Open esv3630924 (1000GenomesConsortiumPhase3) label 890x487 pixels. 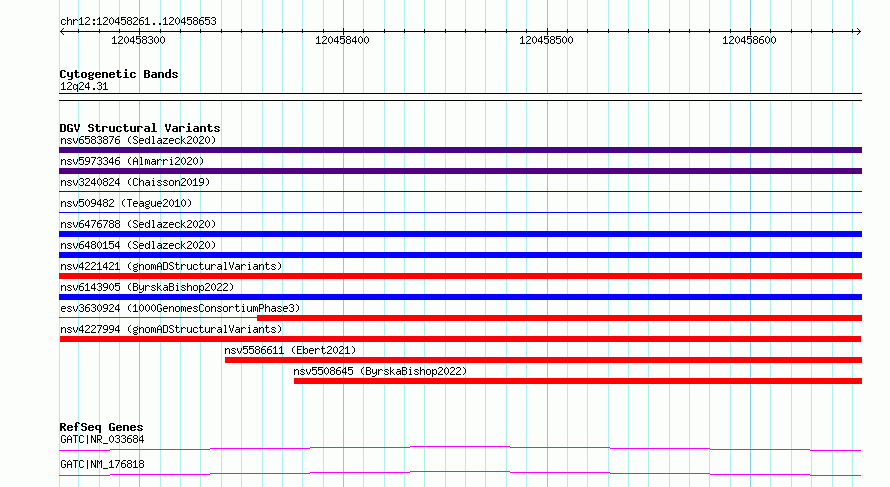[x=180, y=308]
